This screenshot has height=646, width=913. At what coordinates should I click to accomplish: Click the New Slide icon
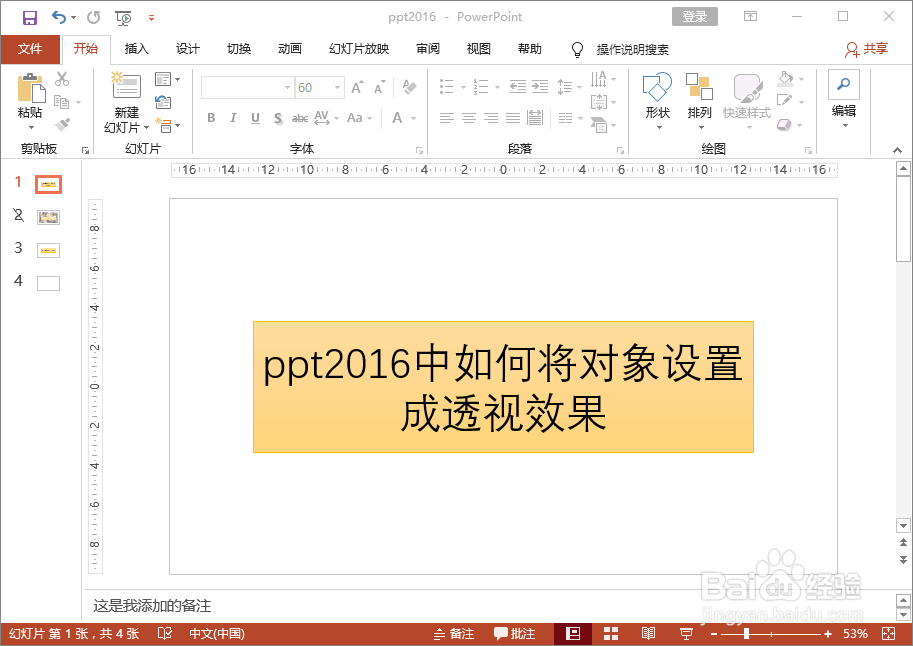126,84
